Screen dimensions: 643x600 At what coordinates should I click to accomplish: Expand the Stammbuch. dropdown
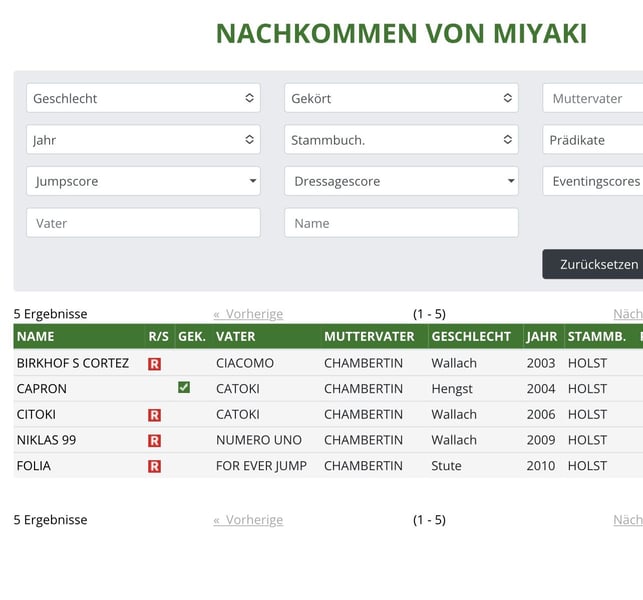[x=401, y=140]
